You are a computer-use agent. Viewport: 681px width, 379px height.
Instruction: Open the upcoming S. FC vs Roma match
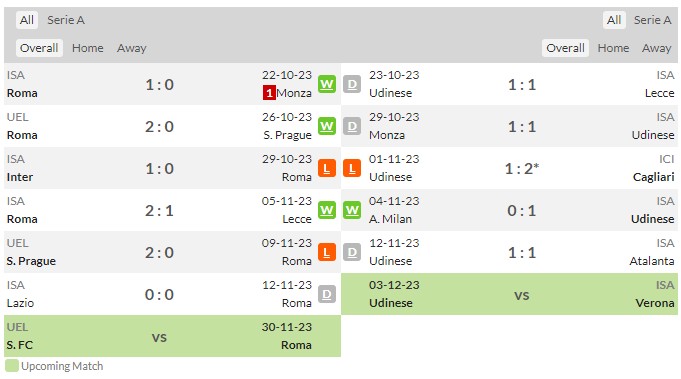tap(172, 336)
